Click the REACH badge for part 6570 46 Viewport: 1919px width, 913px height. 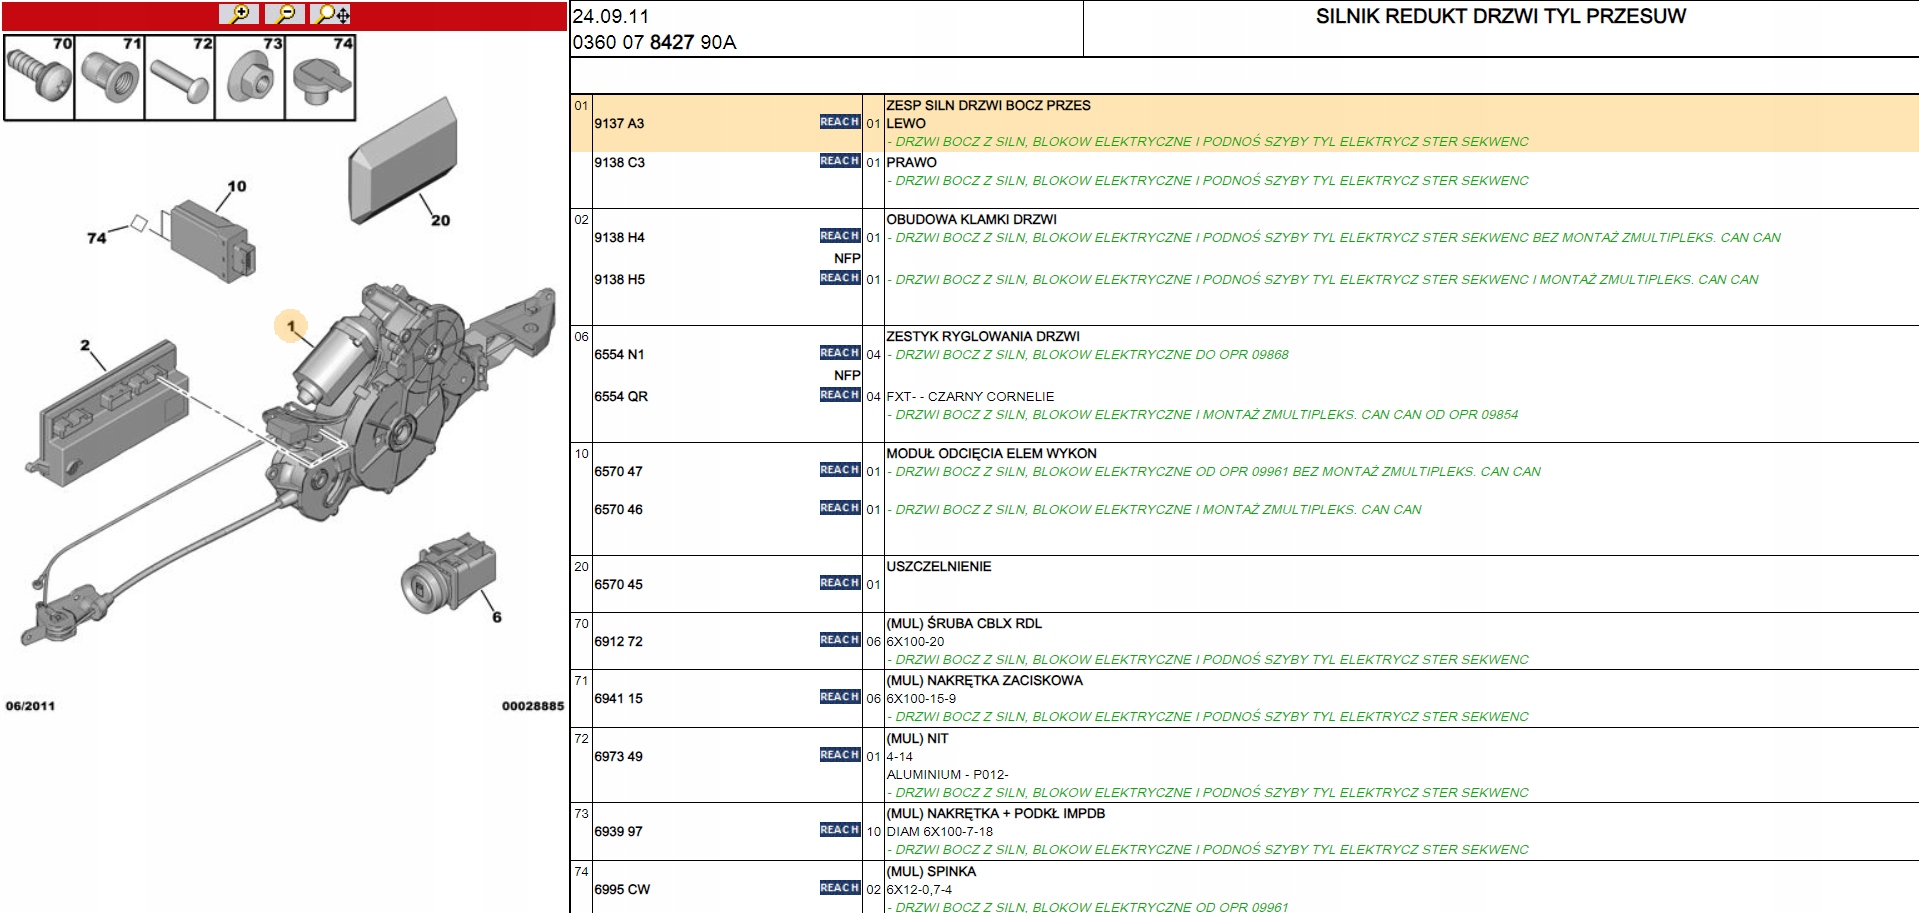pyautogui.click(x=840, y=508)
